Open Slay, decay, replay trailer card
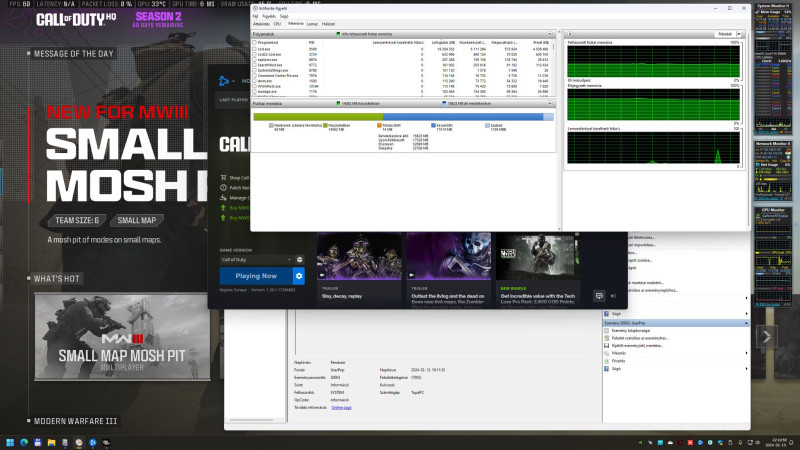Screen dimensions: 800x450 (359, 269)
